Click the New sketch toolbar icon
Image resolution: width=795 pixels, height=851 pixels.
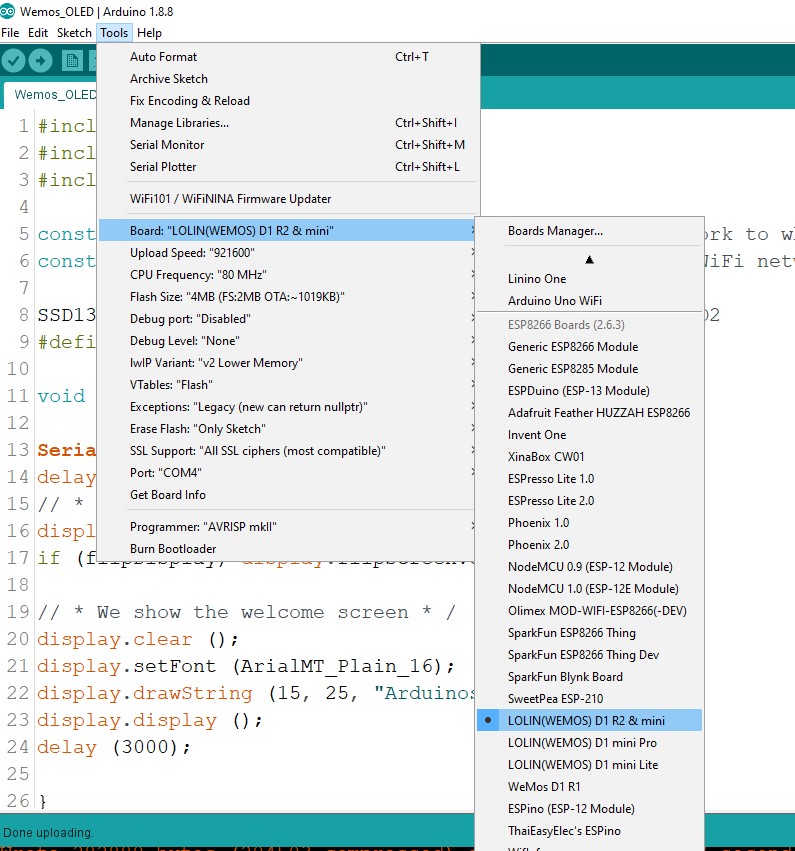pyautogui.click(x=72, y=60)
